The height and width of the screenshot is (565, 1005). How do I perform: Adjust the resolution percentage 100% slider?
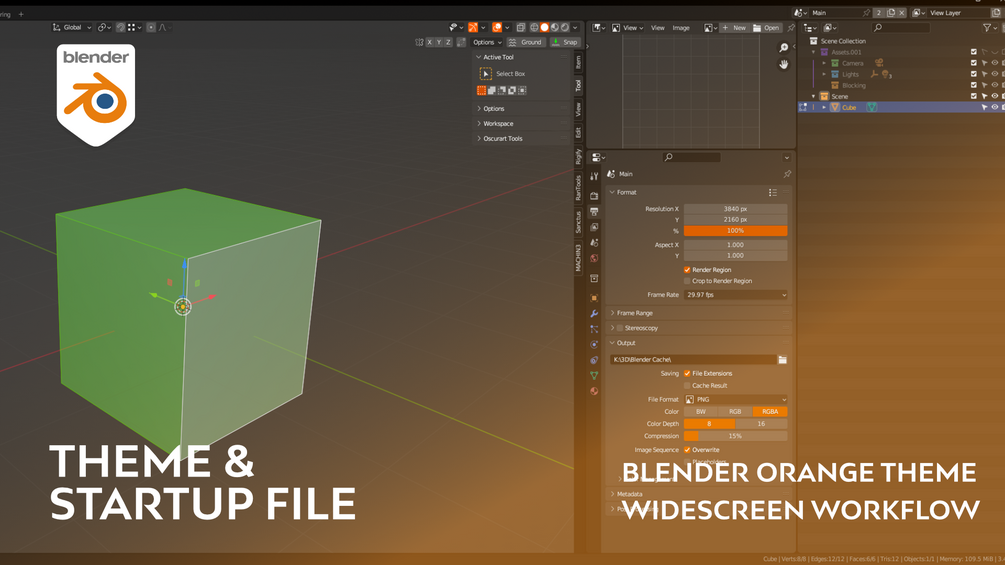[736, 231]
